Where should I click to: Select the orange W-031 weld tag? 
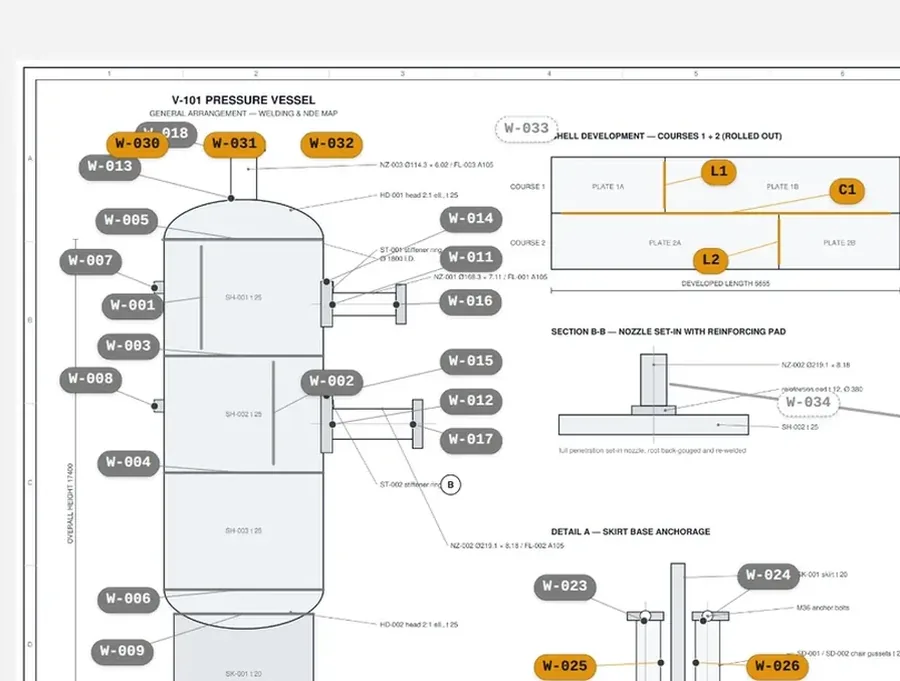[x=234, y=144]
